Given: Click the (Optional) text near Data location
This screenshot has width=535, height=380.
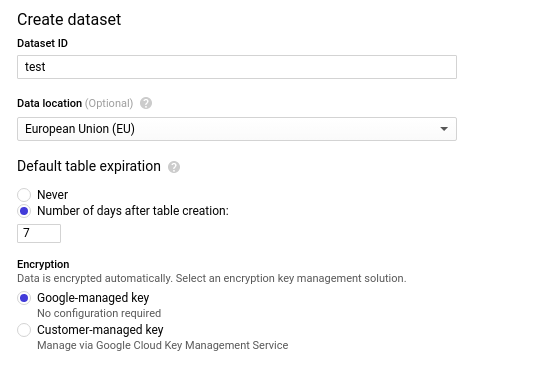Looking at the screenshot, I should pos(109,103).
